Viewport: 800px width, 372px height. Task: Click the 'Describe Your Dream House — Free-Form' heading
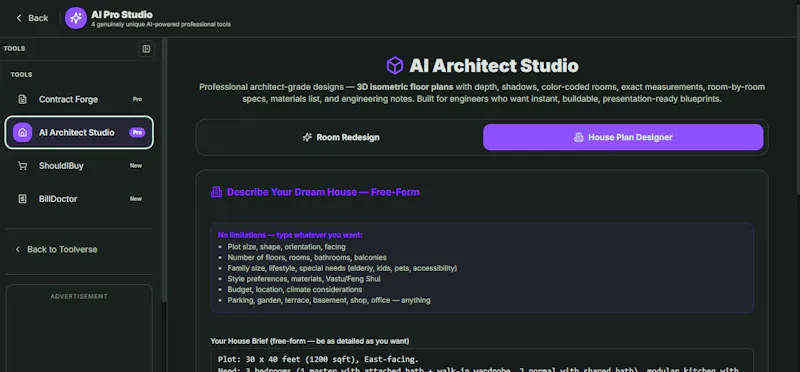[323, 192]
